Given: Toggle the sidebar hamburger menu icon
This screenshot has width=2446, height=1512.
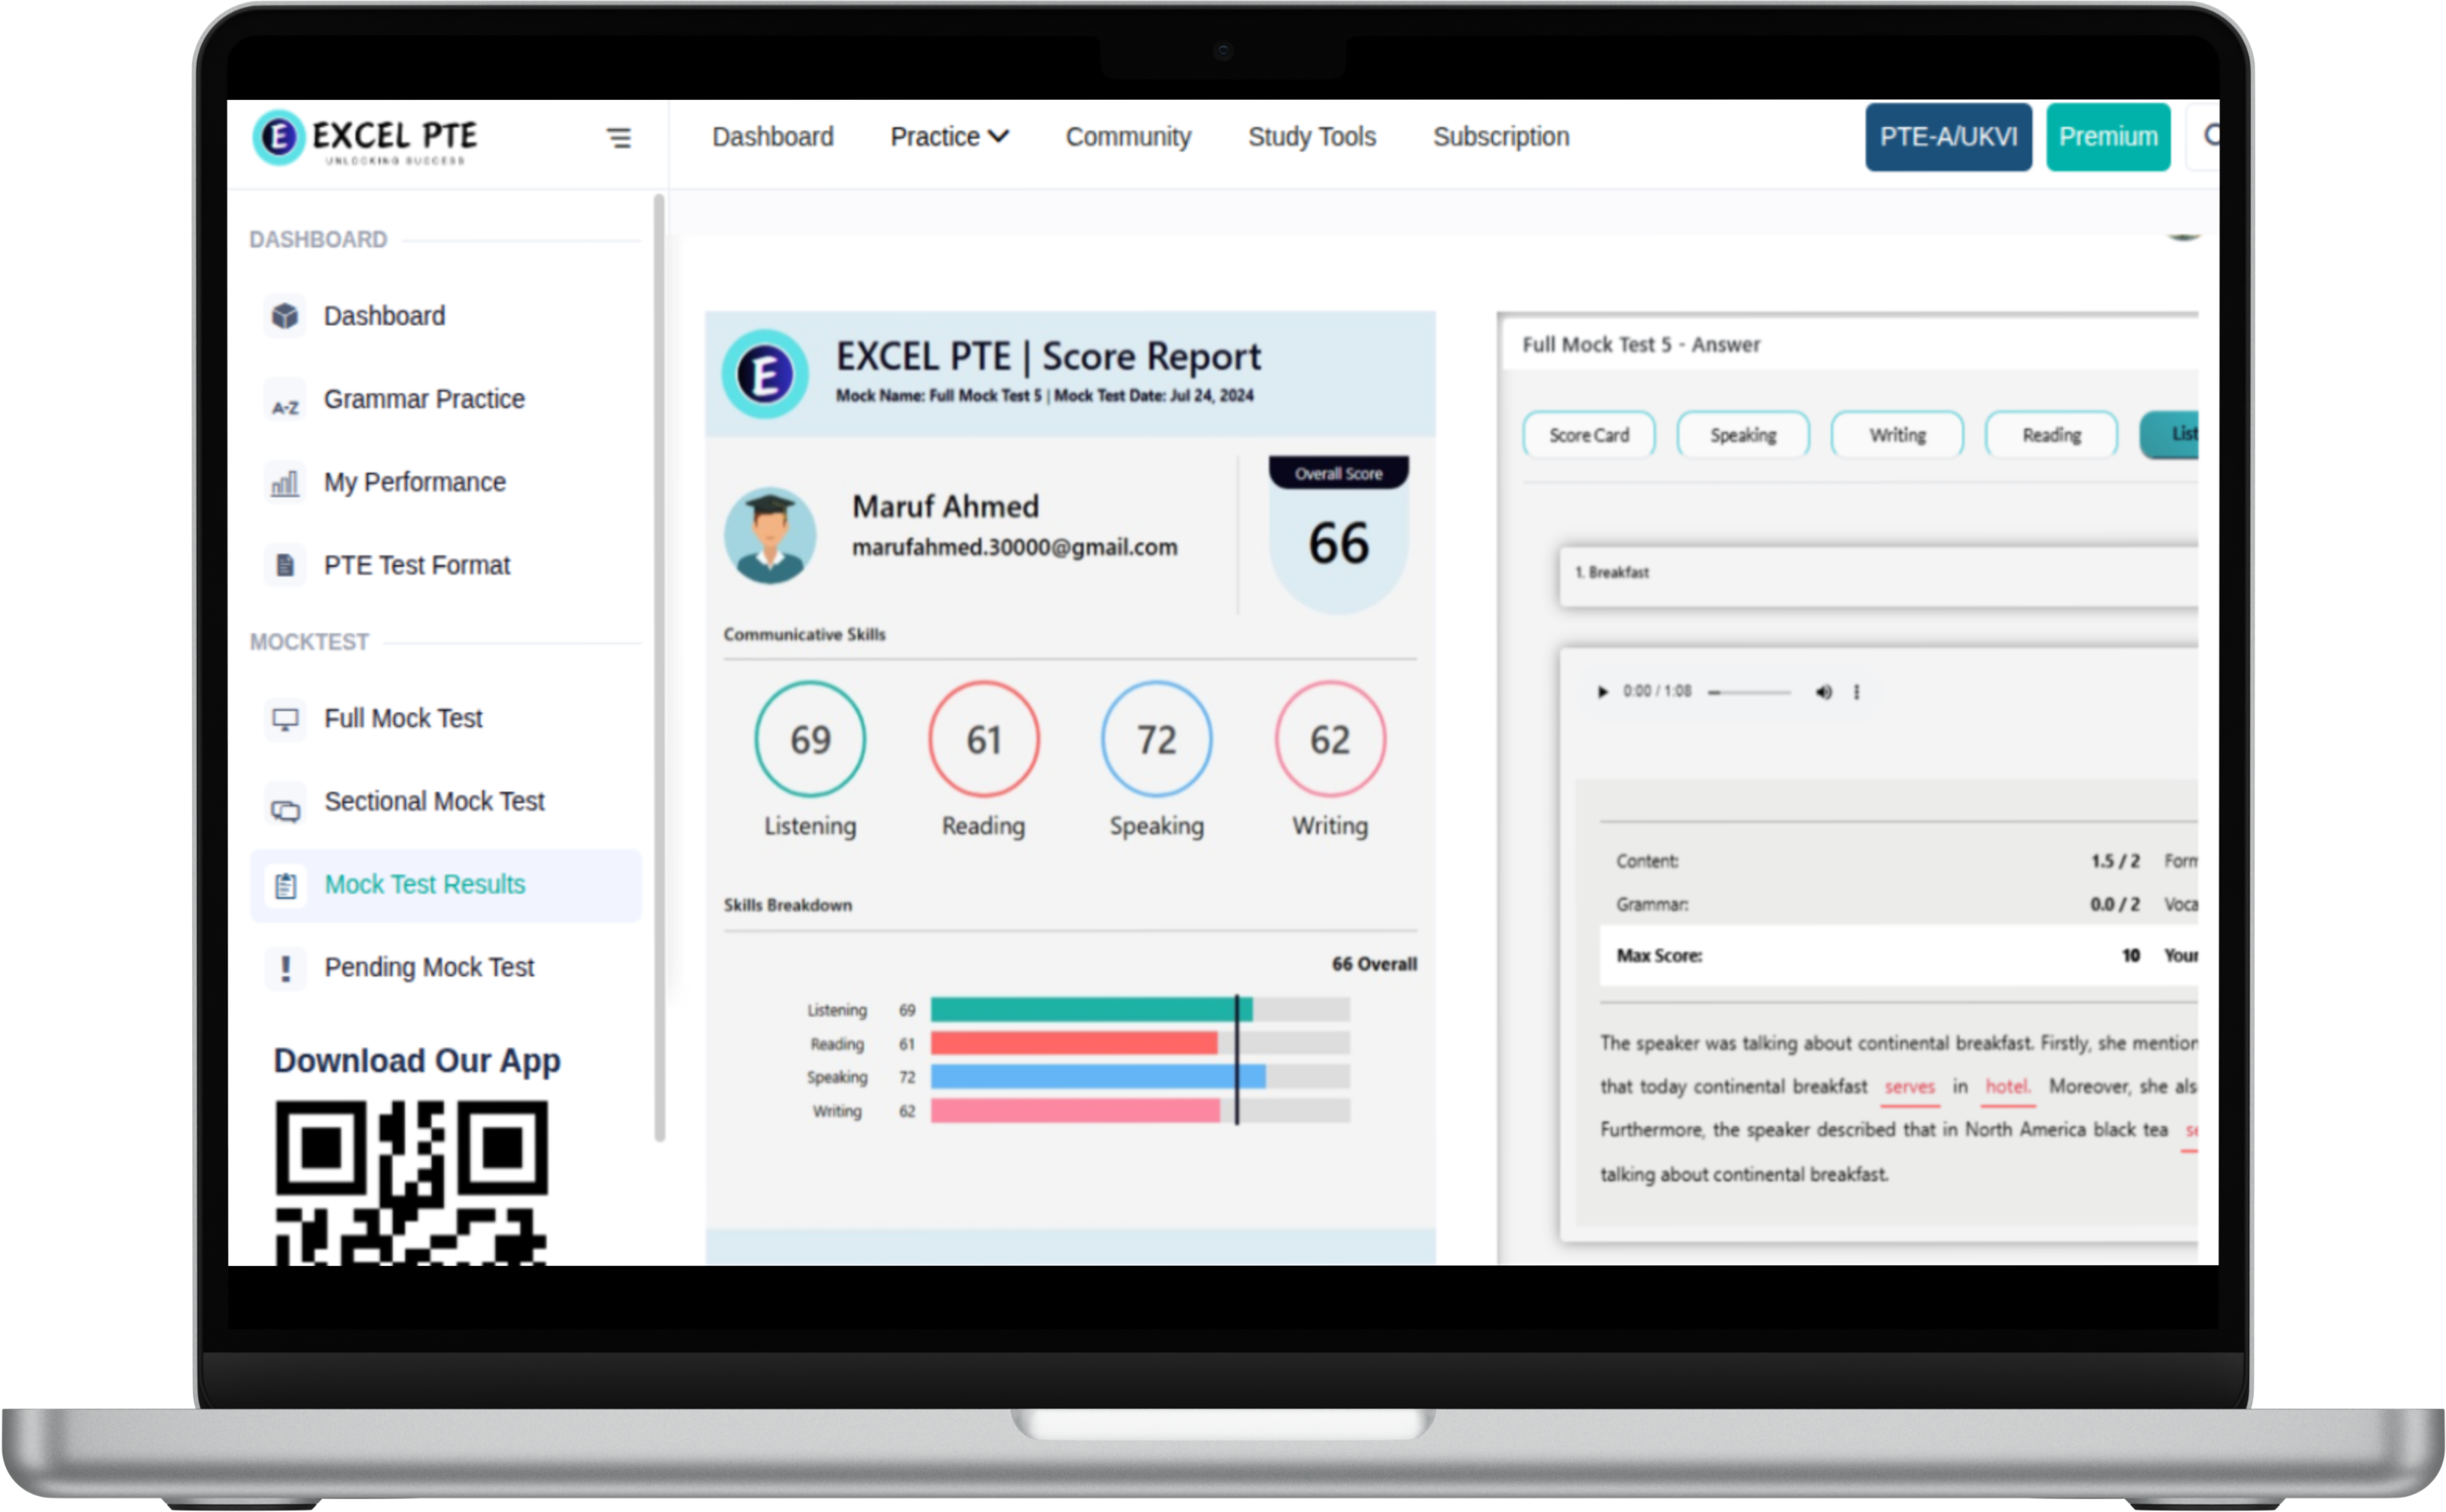Looking at the screenshot, I should click(x=619, y=138).
